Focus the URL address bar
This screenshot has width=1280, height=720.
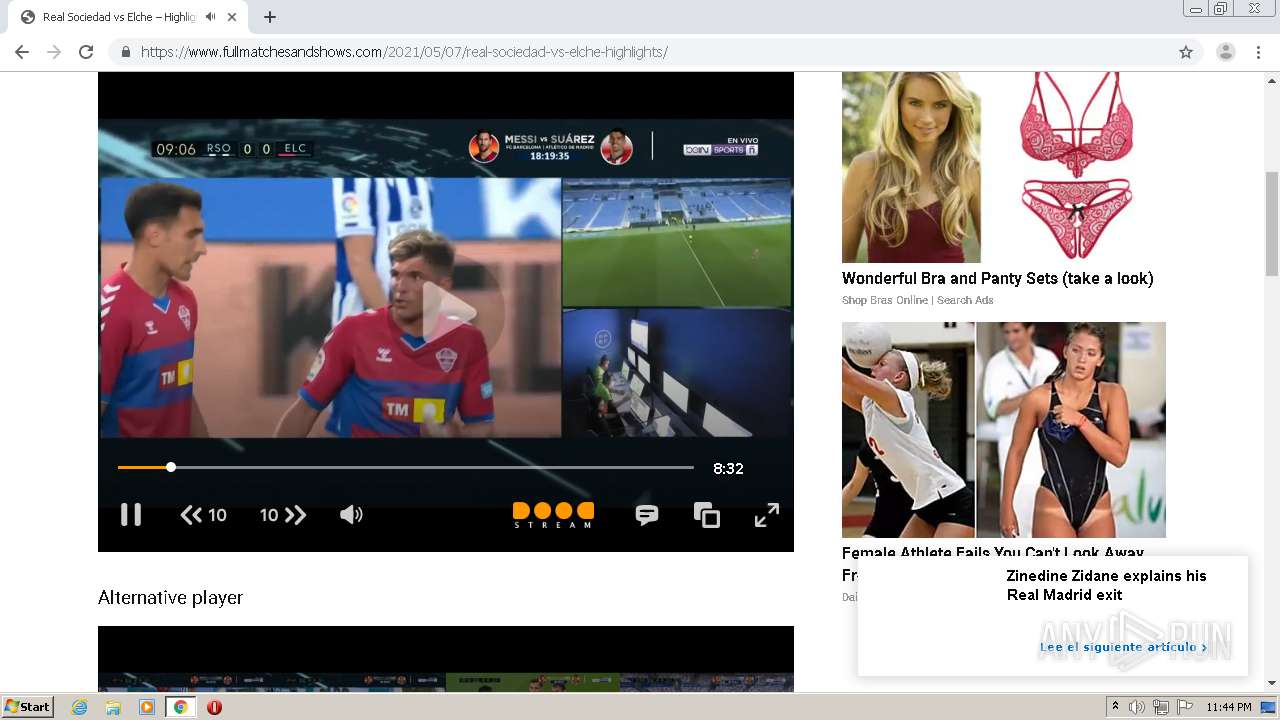tap(640, 52)
